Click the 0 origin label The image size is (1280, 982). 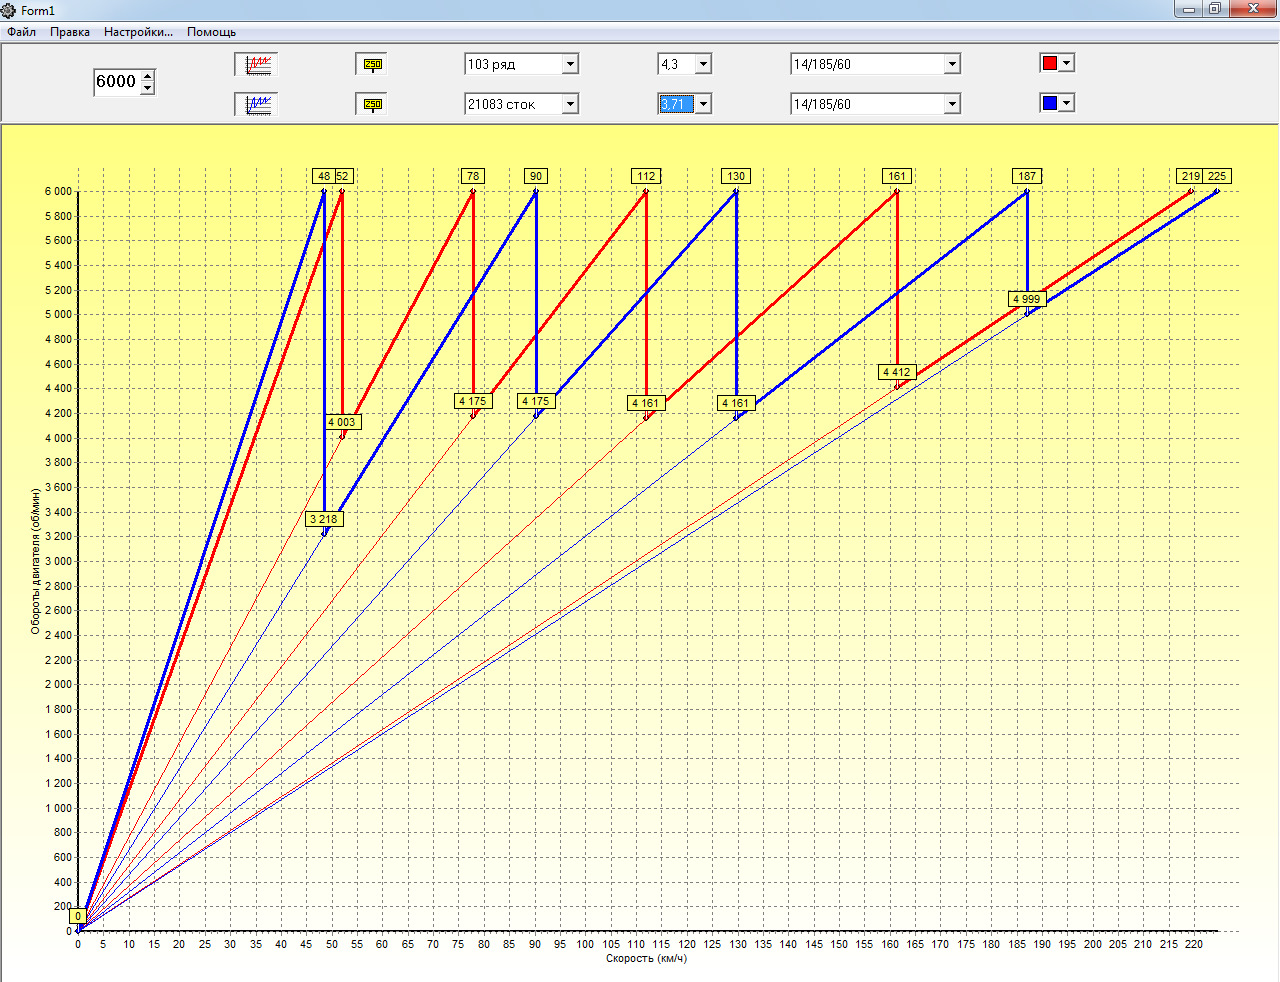tap(78, 916)
